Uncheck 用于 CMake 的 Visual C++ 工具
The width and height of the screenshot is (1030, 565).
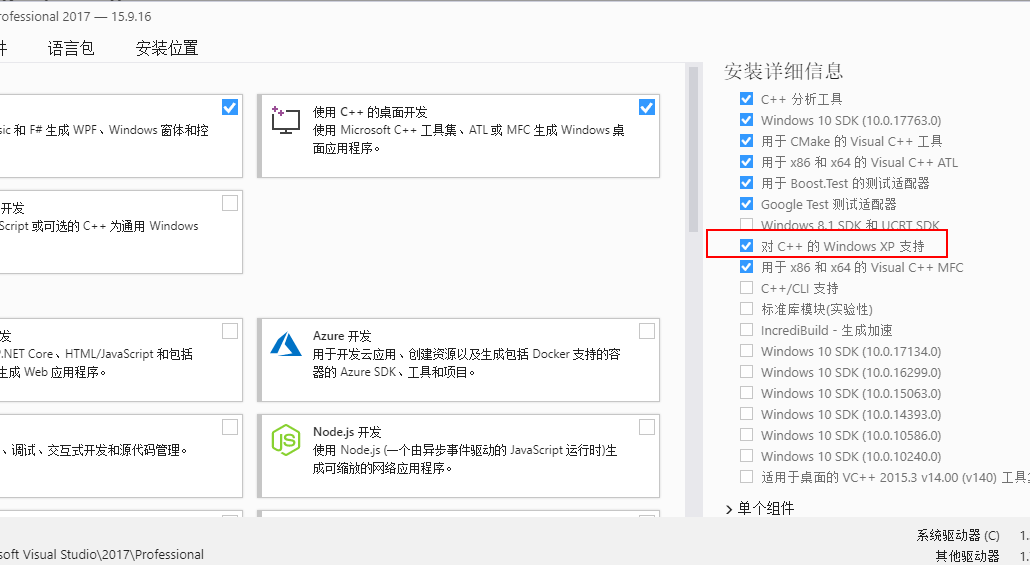point(746,141)
